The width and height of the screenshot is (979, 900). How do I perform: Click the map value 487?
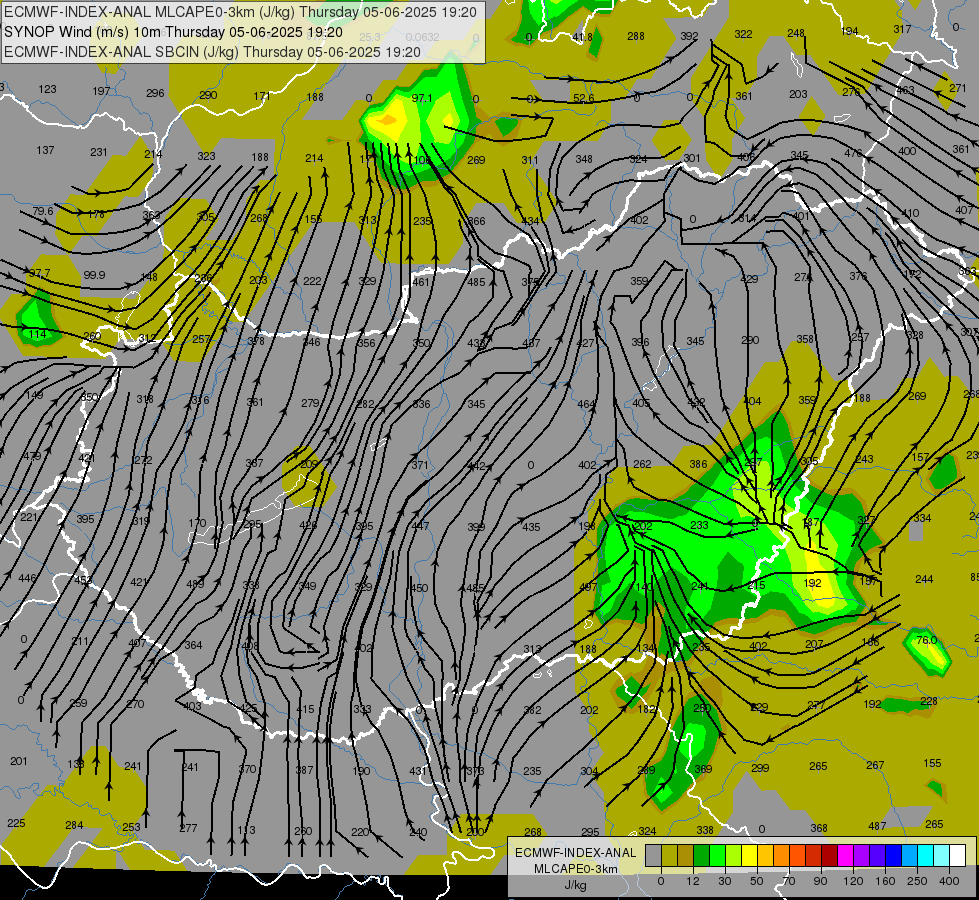877,826
